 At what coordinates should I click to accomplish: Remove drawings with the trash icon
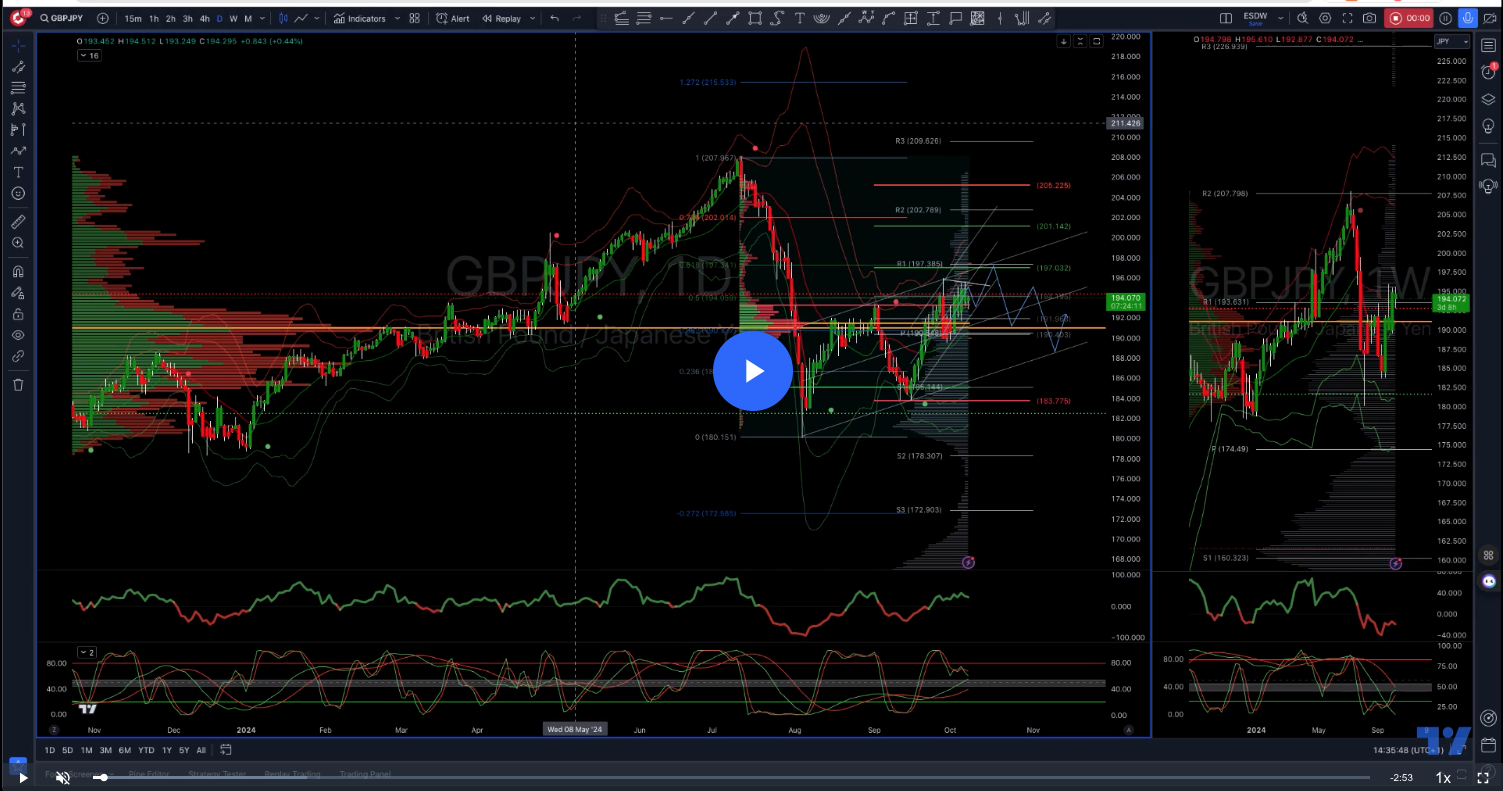click(18, 384)
